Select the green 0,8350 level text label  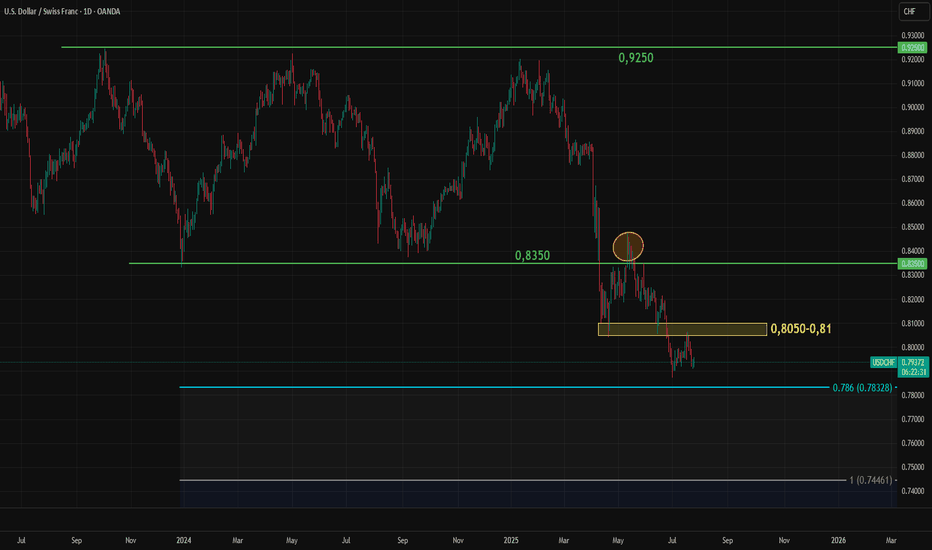point(532,256)
